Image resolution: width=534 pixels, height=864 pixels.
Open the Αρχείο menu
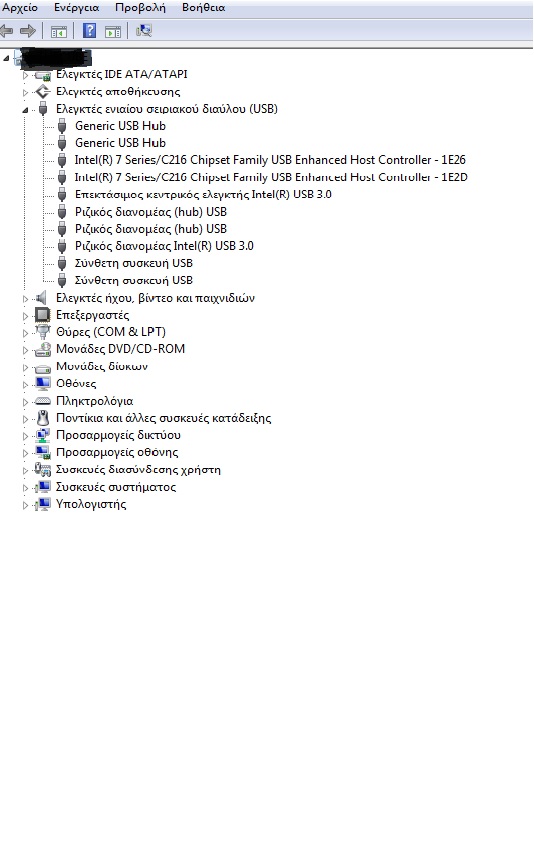tap(20, 8)
